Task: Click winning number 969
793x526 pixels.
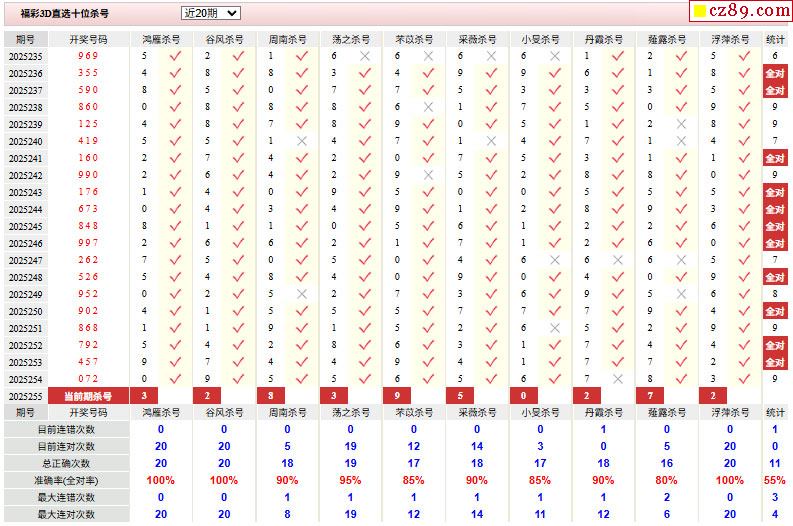Action: point(88,56)
